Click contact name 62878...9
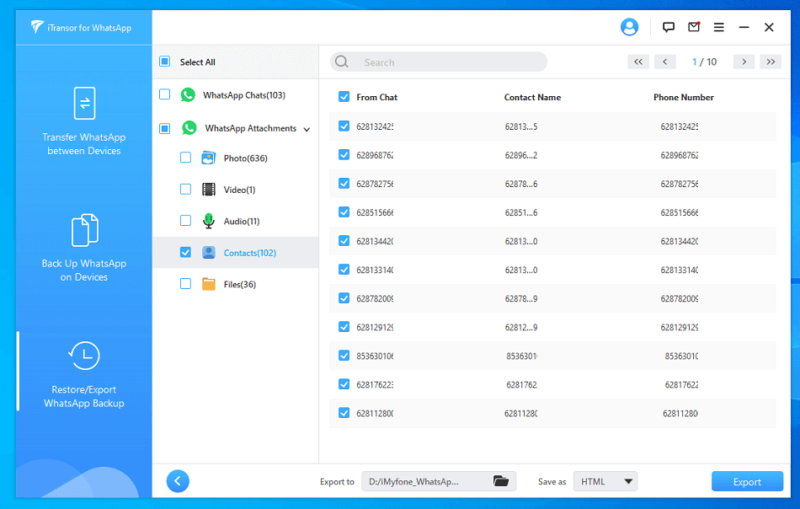The image size is (800, 509). click(x=521, y=298)
